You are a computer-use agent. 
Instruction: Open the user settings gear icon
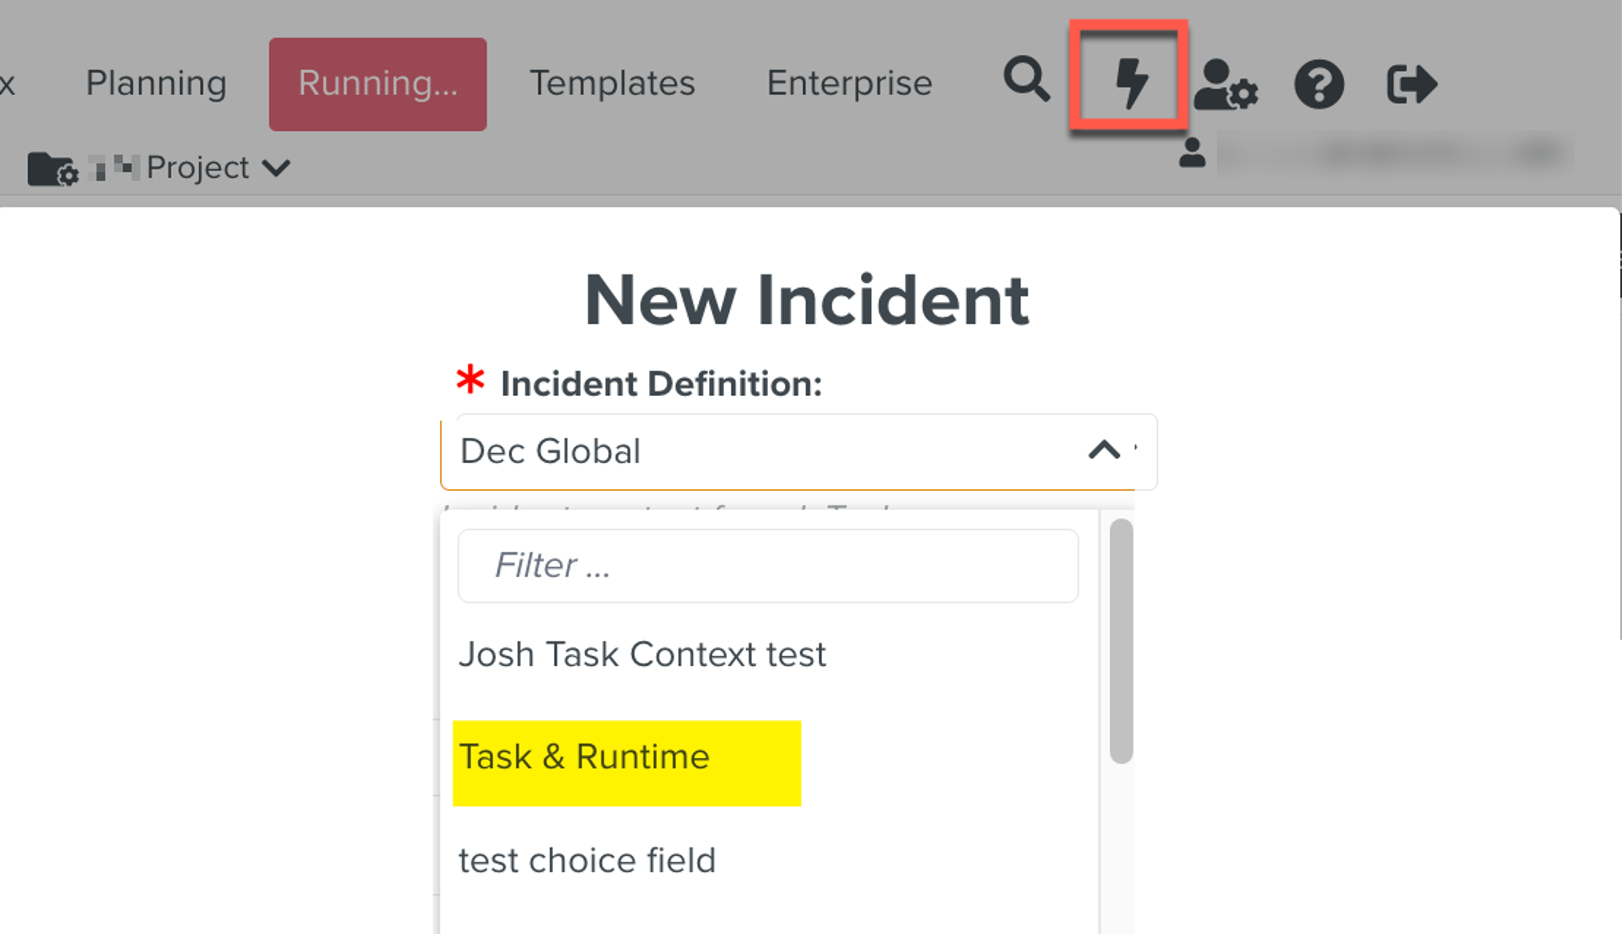tap(1225, 84)
